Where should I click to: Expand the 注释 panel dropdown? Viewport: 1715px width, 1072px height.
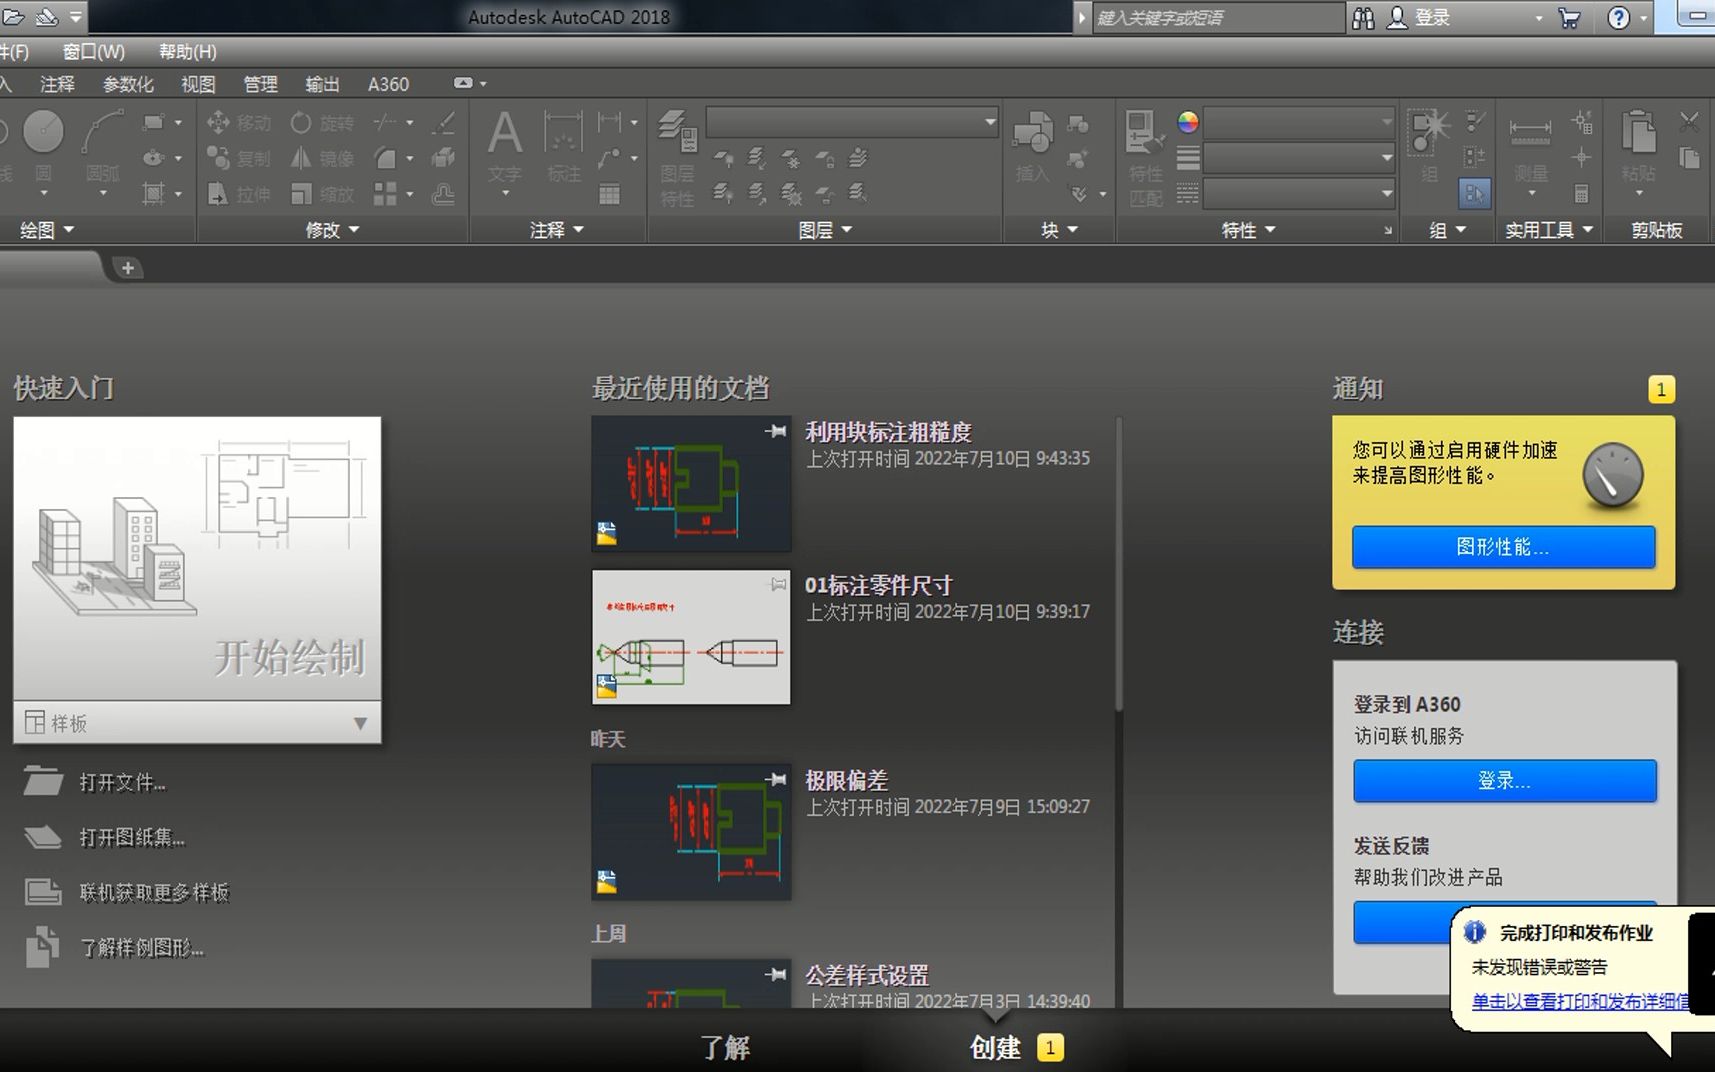click(557, 229)
